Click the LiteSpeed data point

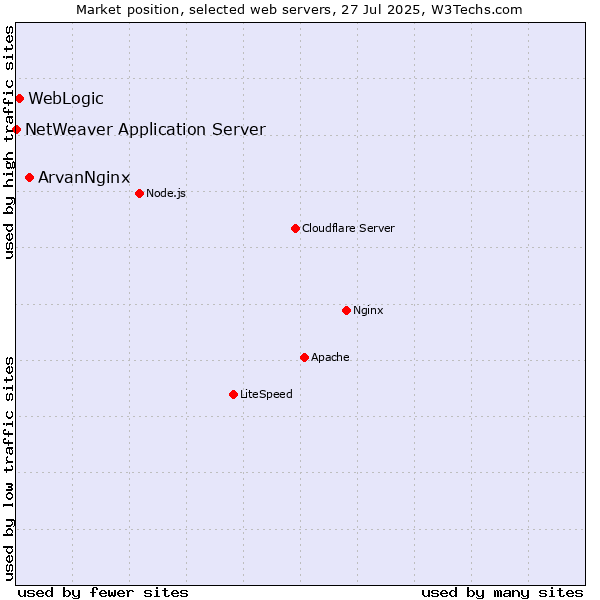(233, 395)
